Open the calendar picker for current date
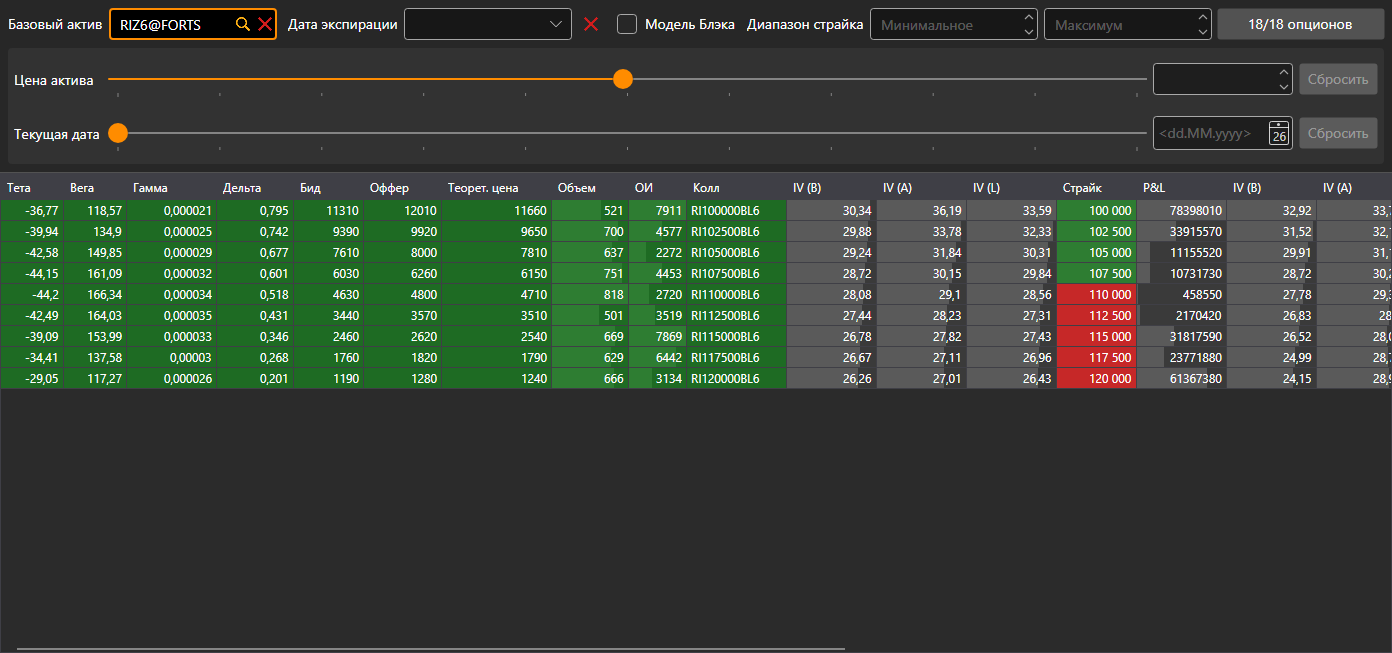Viewport: 1392px width, 653px height. click(x=1279, y=133)
